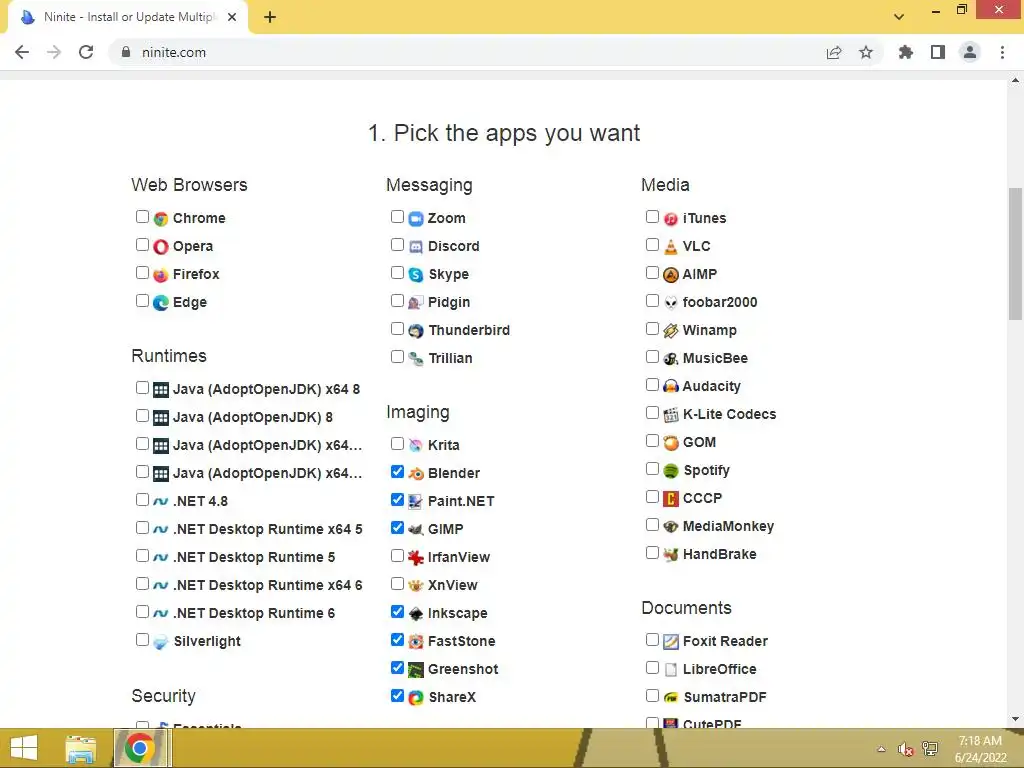Screen dimensions: 1024x768
Task: Click the extensions puzzle icon in toolbar
Action: 906,52
